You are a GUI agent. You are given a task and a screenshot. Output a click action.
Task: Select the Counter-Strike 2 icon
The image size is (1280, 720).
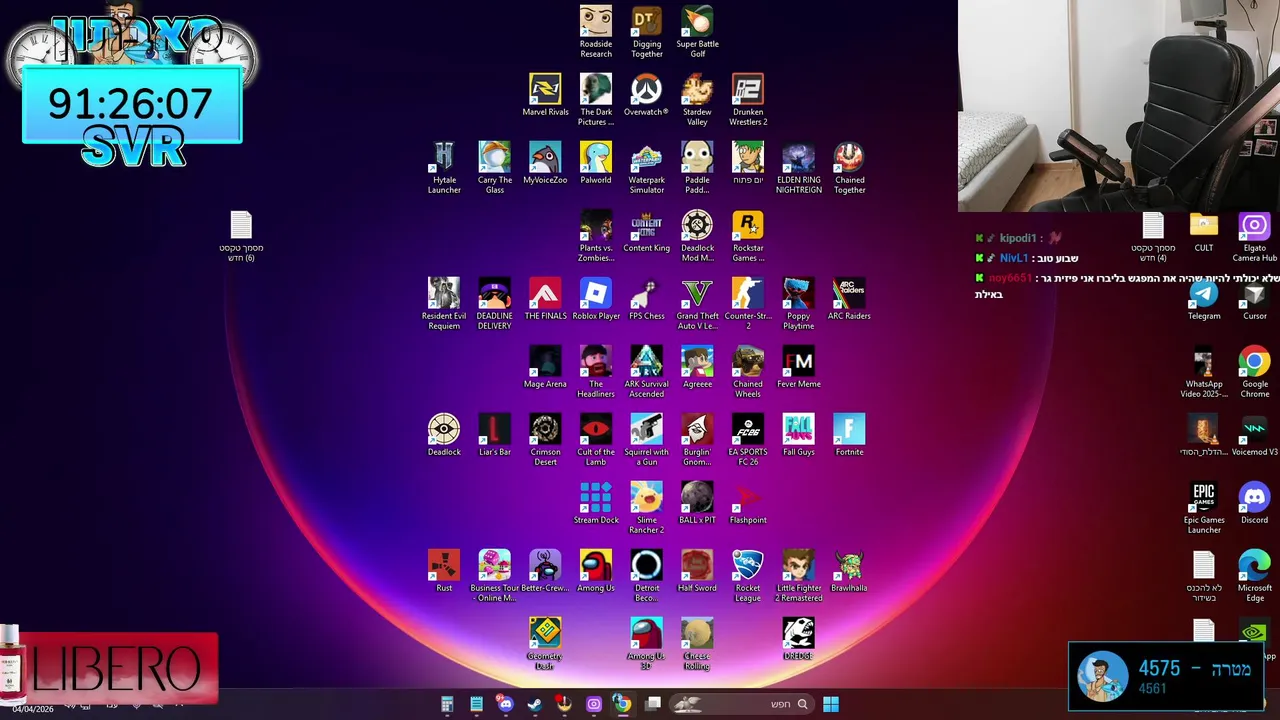(748, 304)
